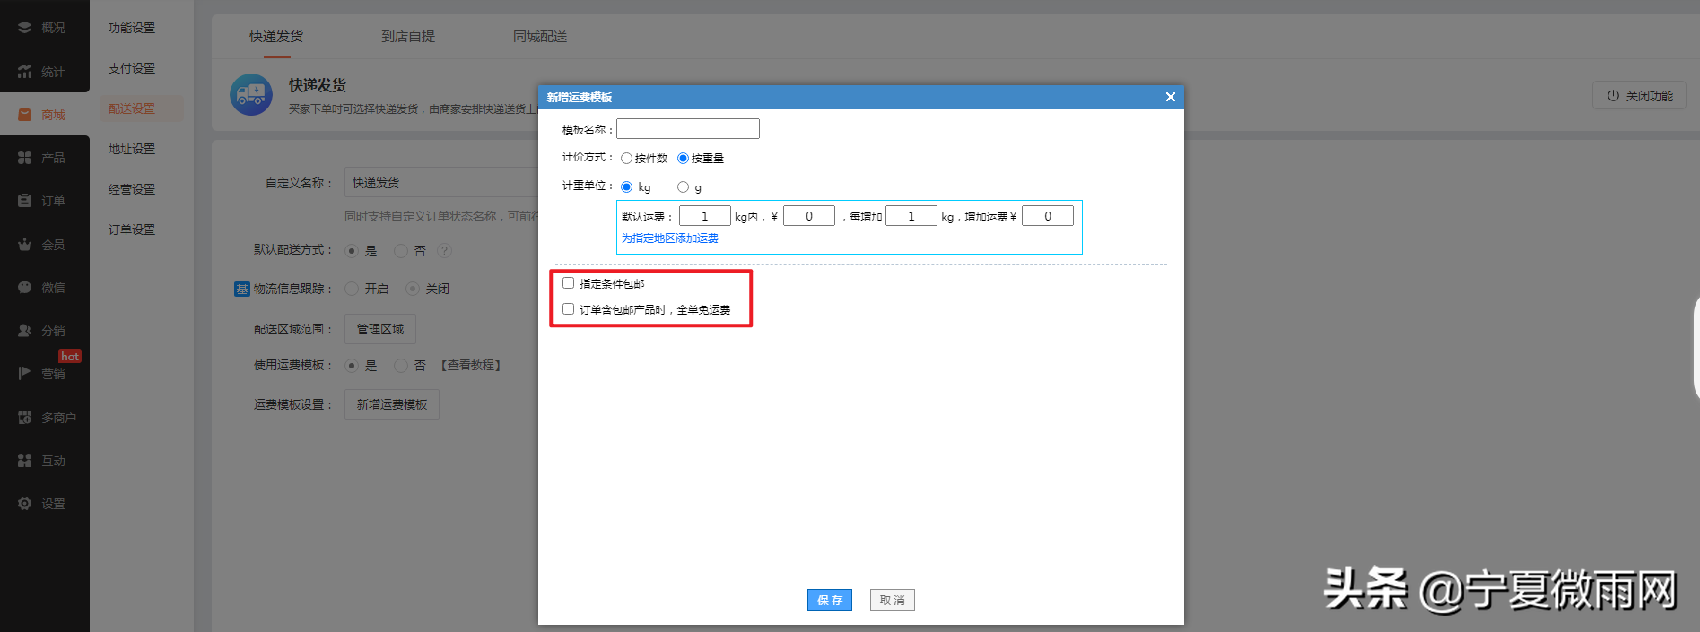
Task: Open 订单设置 in the submenu
Action: pyautogui.click(x=132, y=229)
